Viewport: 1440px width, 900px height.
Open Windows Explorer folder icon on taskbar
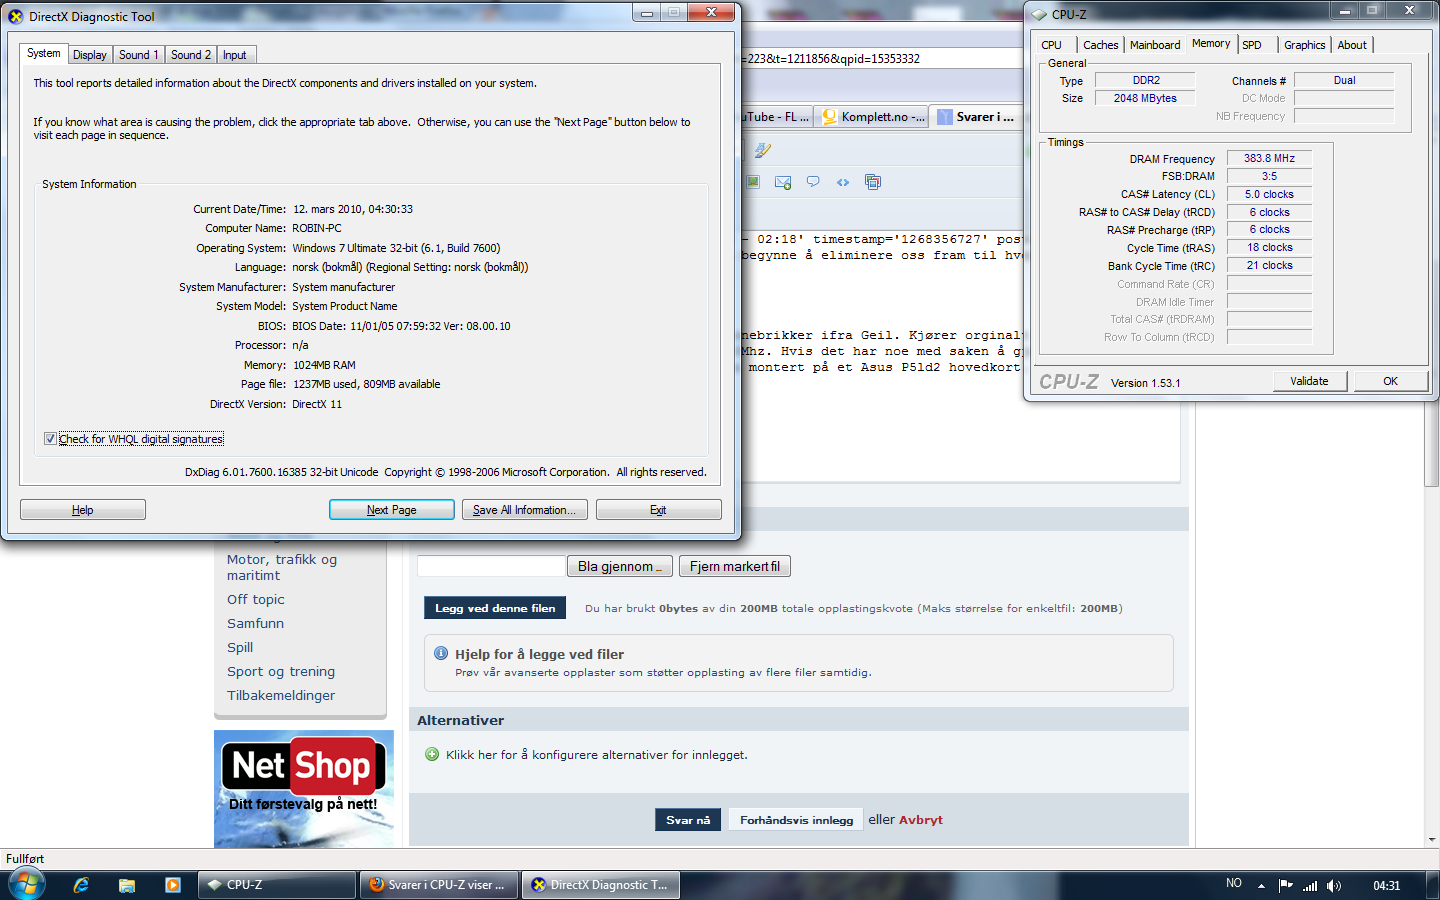coord(127,885)
